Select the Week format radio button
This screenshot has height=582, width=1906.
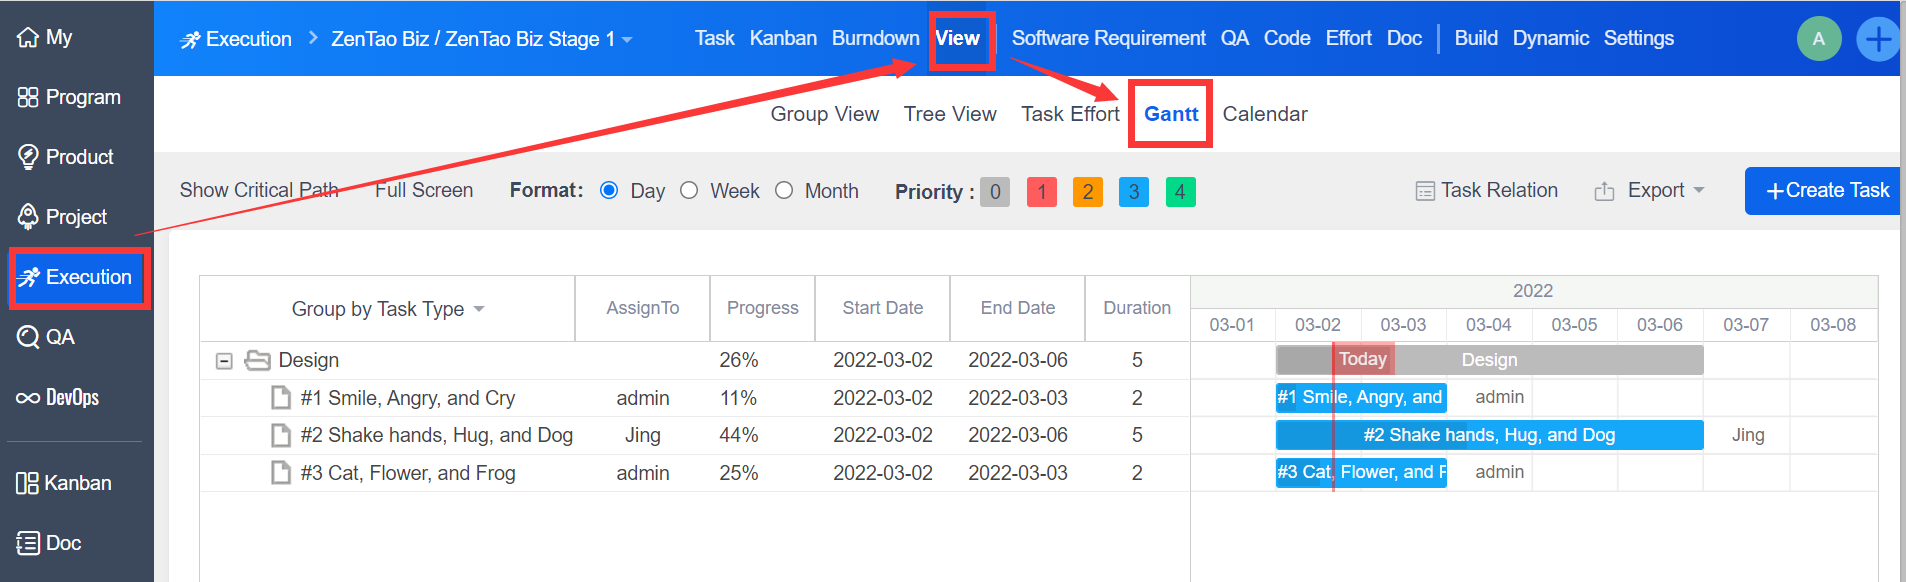coord(689,190)
